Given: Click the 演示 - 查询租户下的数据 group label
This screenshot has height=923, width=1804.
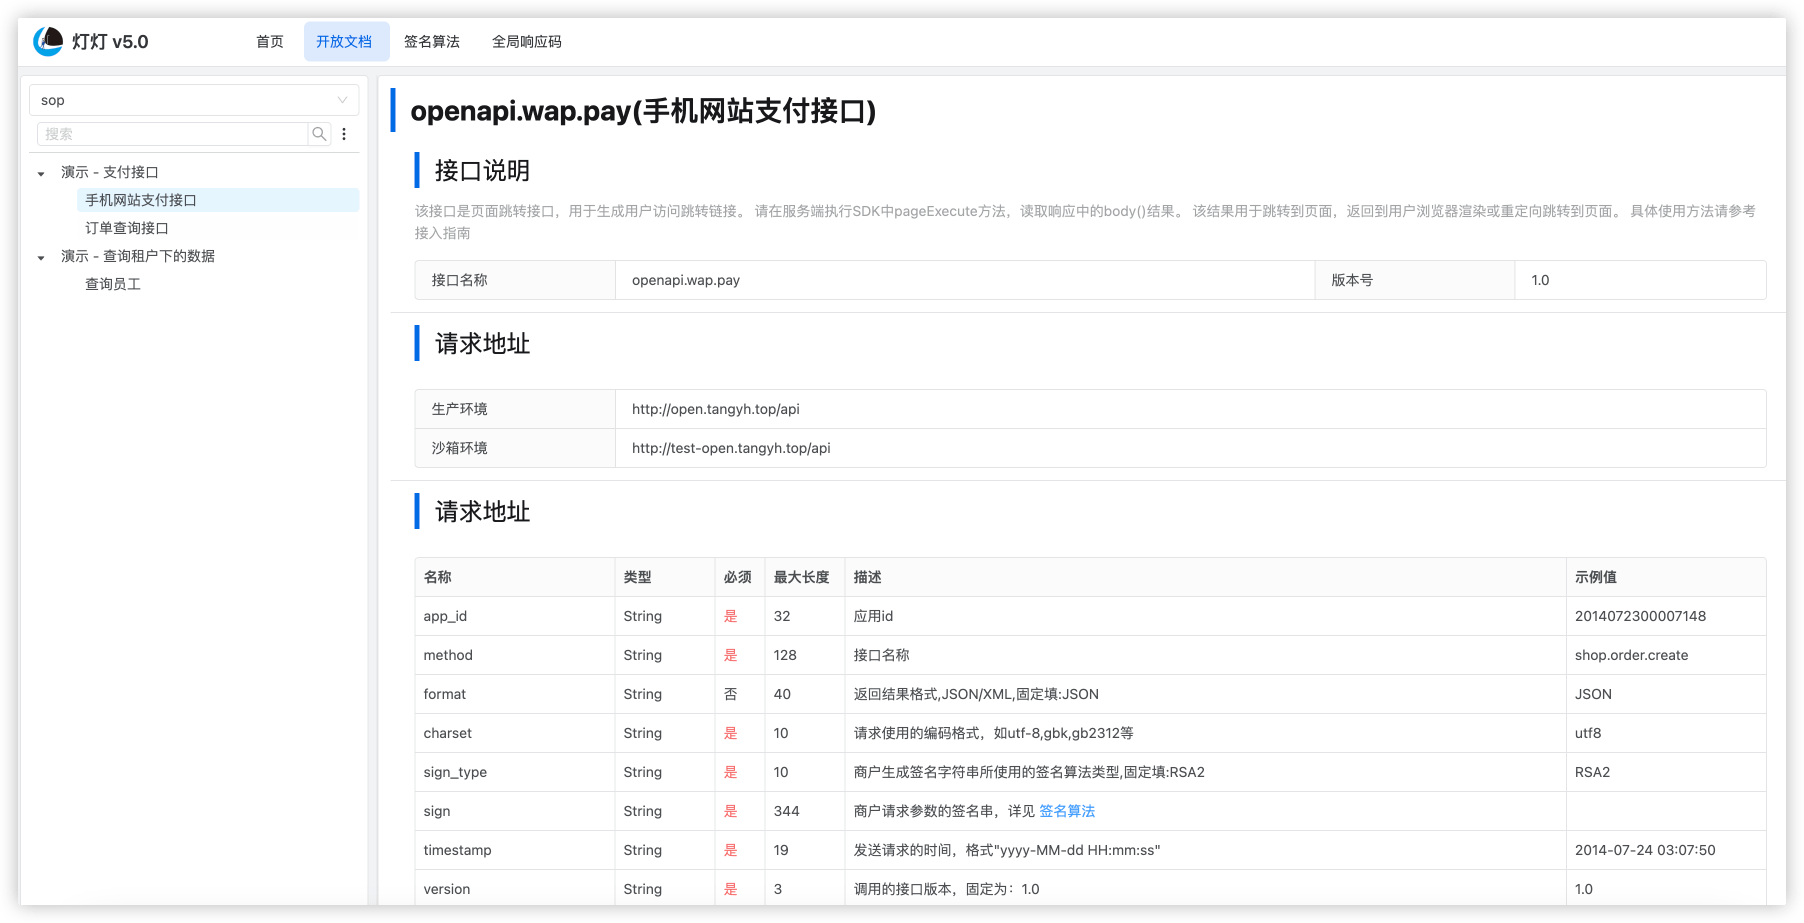Looking at the screenshot, I should (138, 256).
